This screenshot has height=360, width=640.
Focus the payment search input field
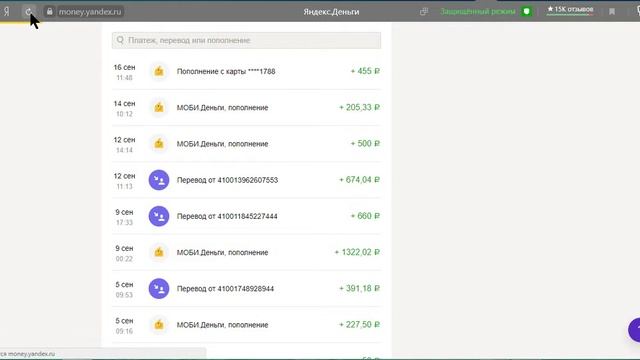coord(247,40)
